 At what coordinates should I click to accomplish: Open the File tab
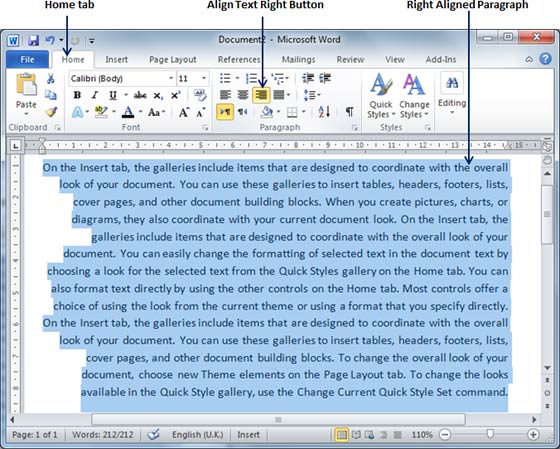point(27,59)
